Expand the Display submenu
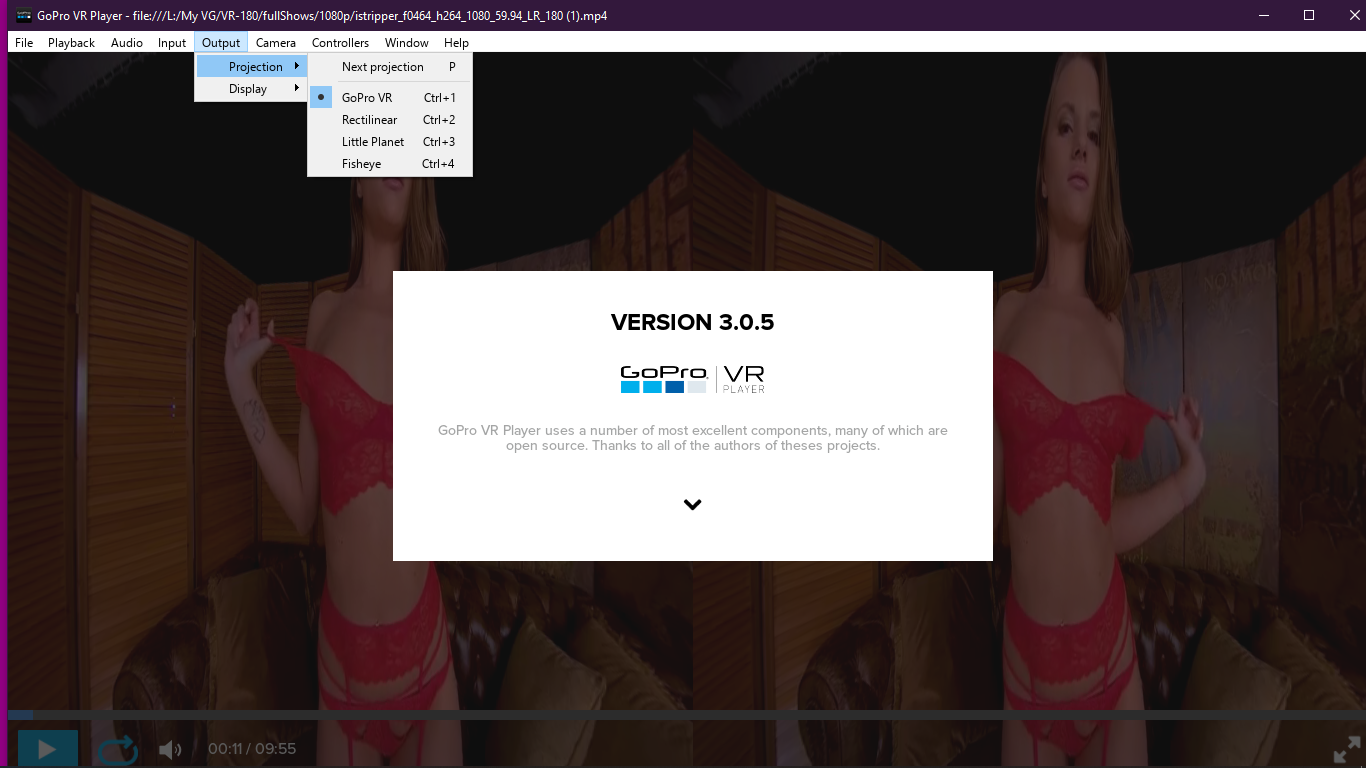1366x768 pixels. click(251, 88)
